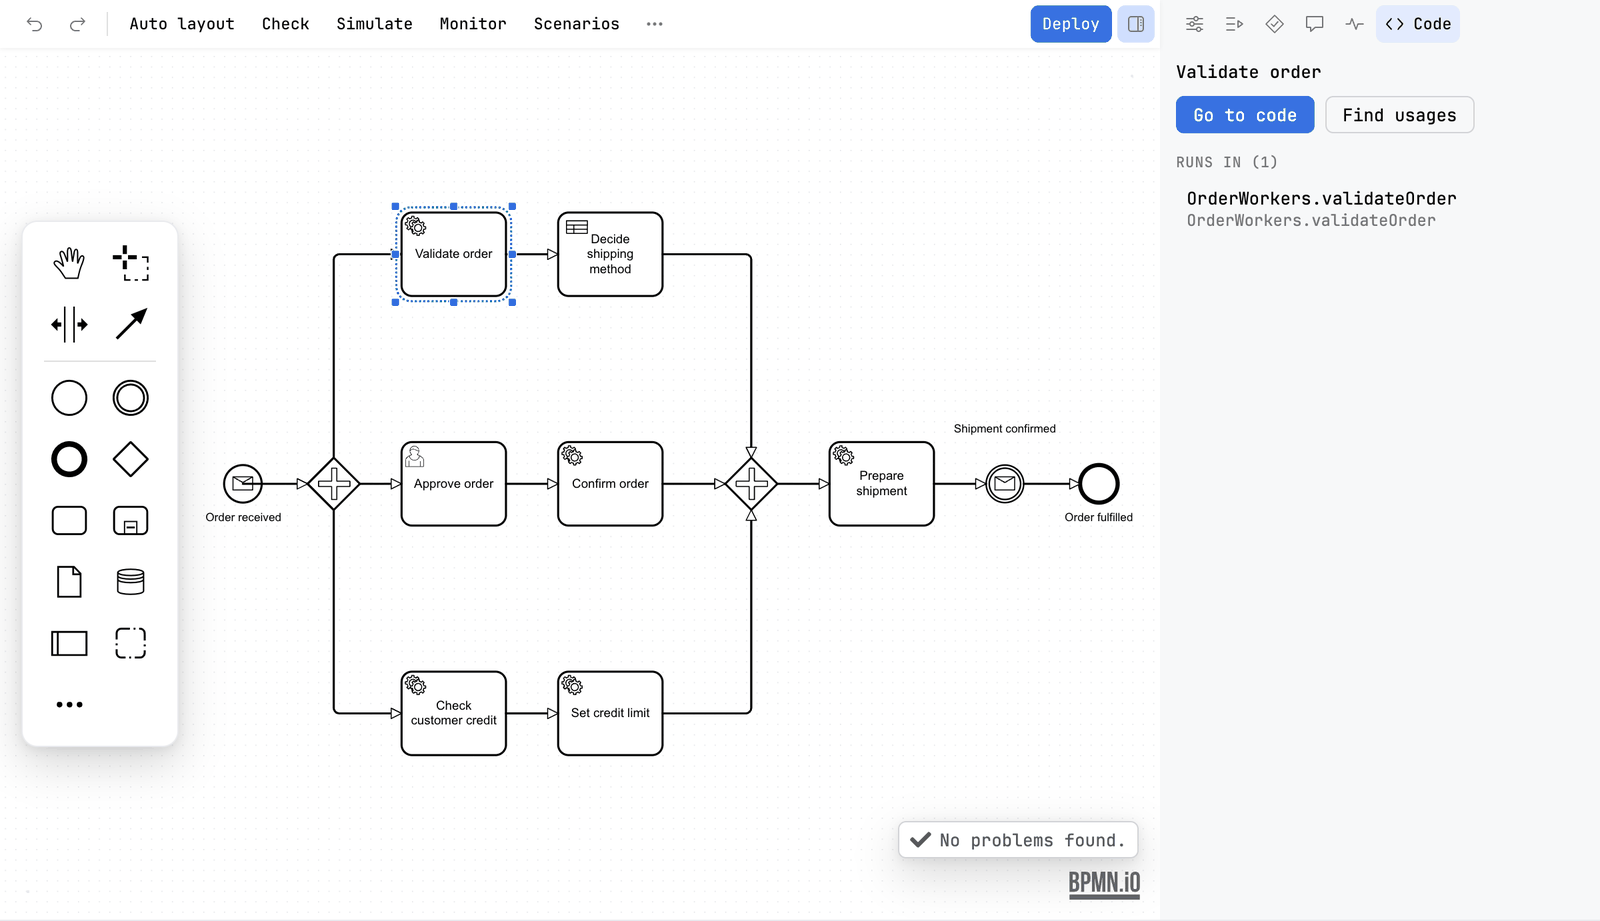Viewport: 1600px width, 921px height.
Task: Create a group from palette
Action: click(131, 643)
